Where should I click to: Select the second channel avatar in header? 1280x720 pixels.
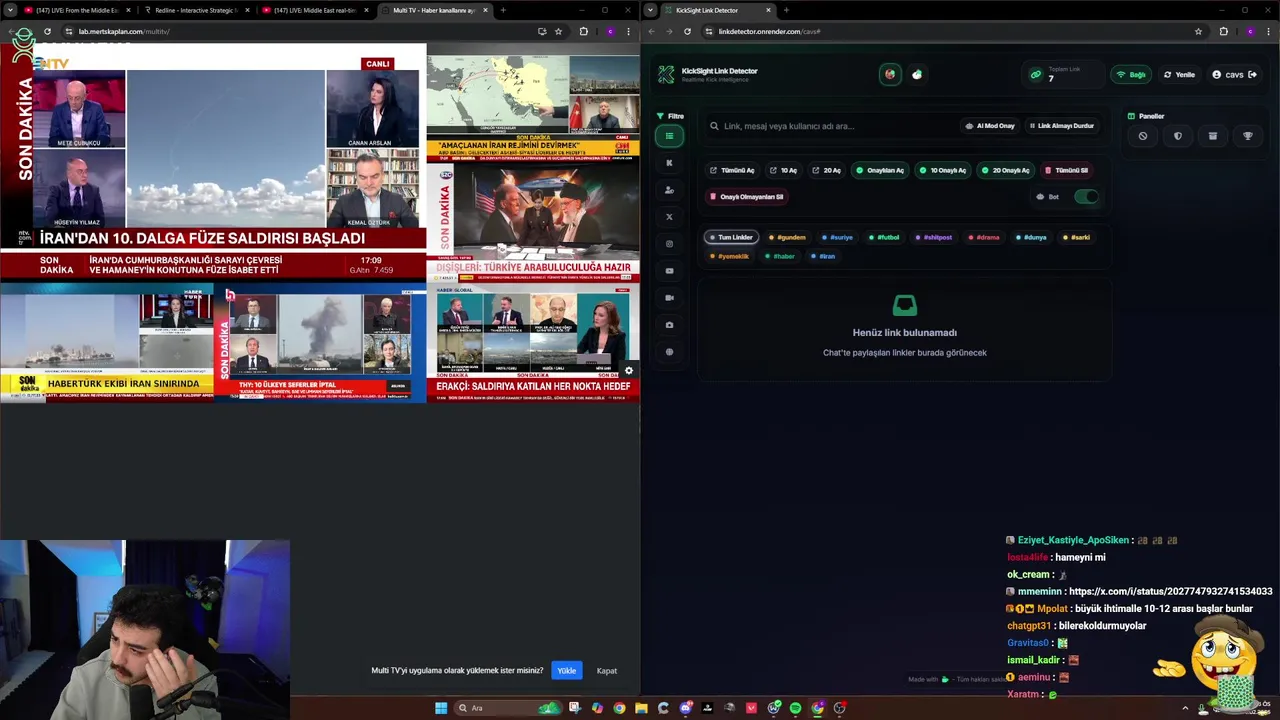tap(917, 75)
